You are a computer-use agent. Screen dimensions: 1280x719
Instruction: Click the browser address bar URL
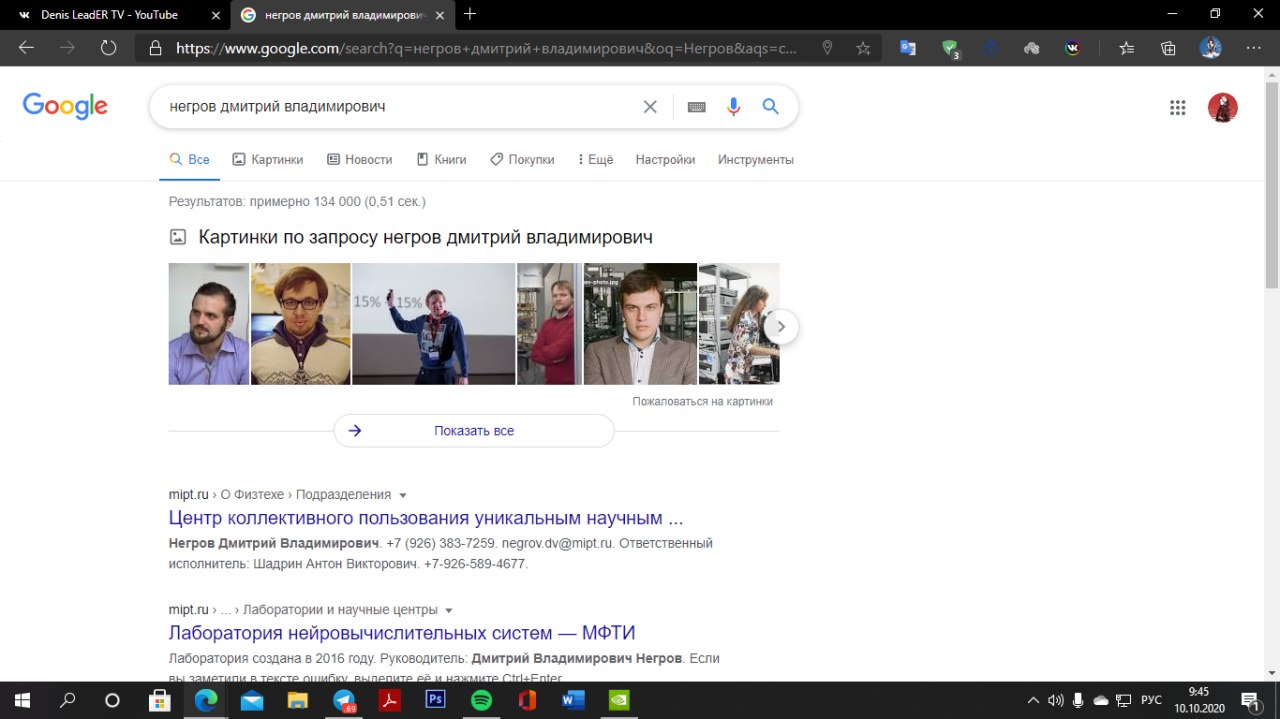pyautogui.click(x=487, y=48)
